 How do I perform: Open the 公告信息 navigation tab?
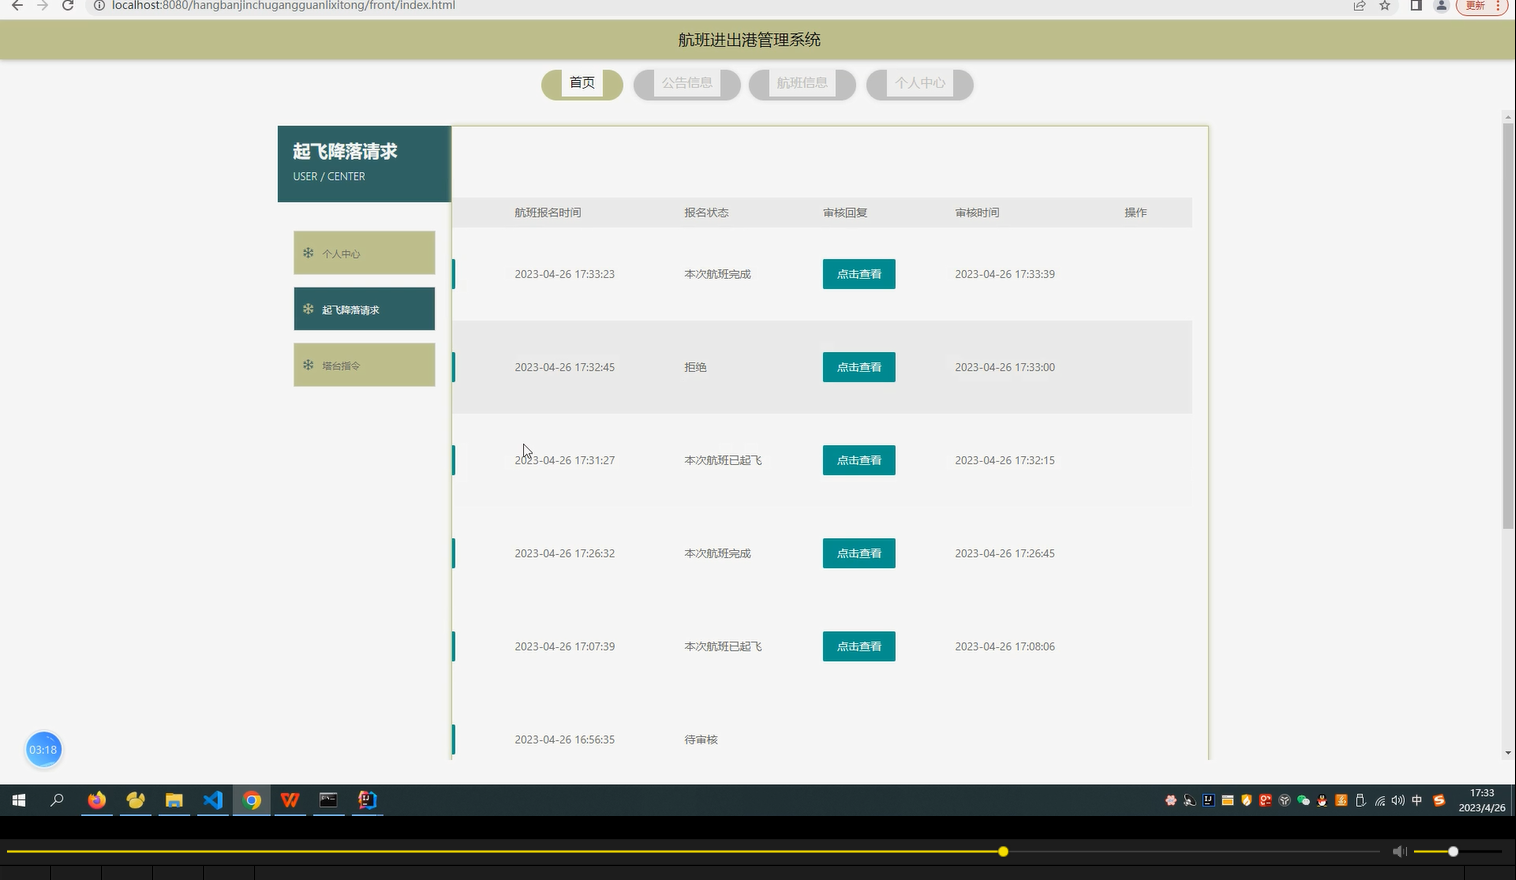coord(687,83)
